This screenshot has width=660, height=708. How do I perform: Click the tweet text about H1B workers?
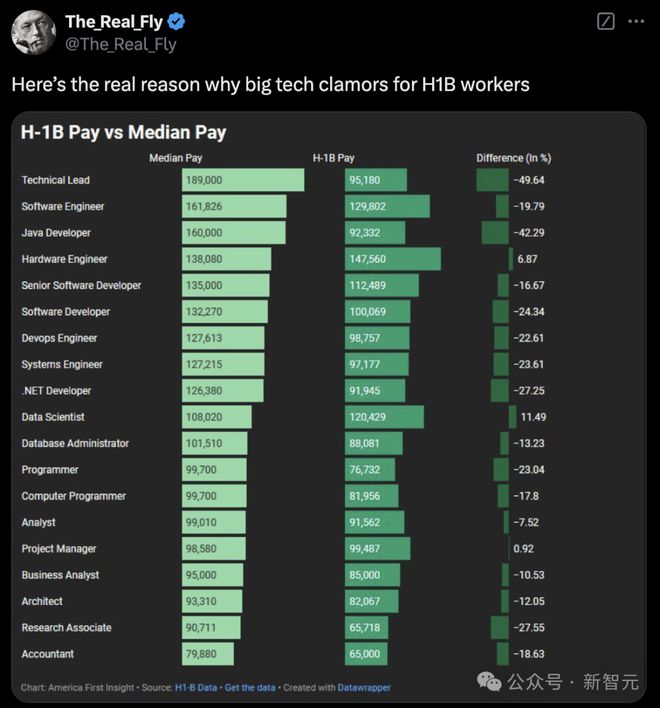pyautogui.click(x=270, y=84)
